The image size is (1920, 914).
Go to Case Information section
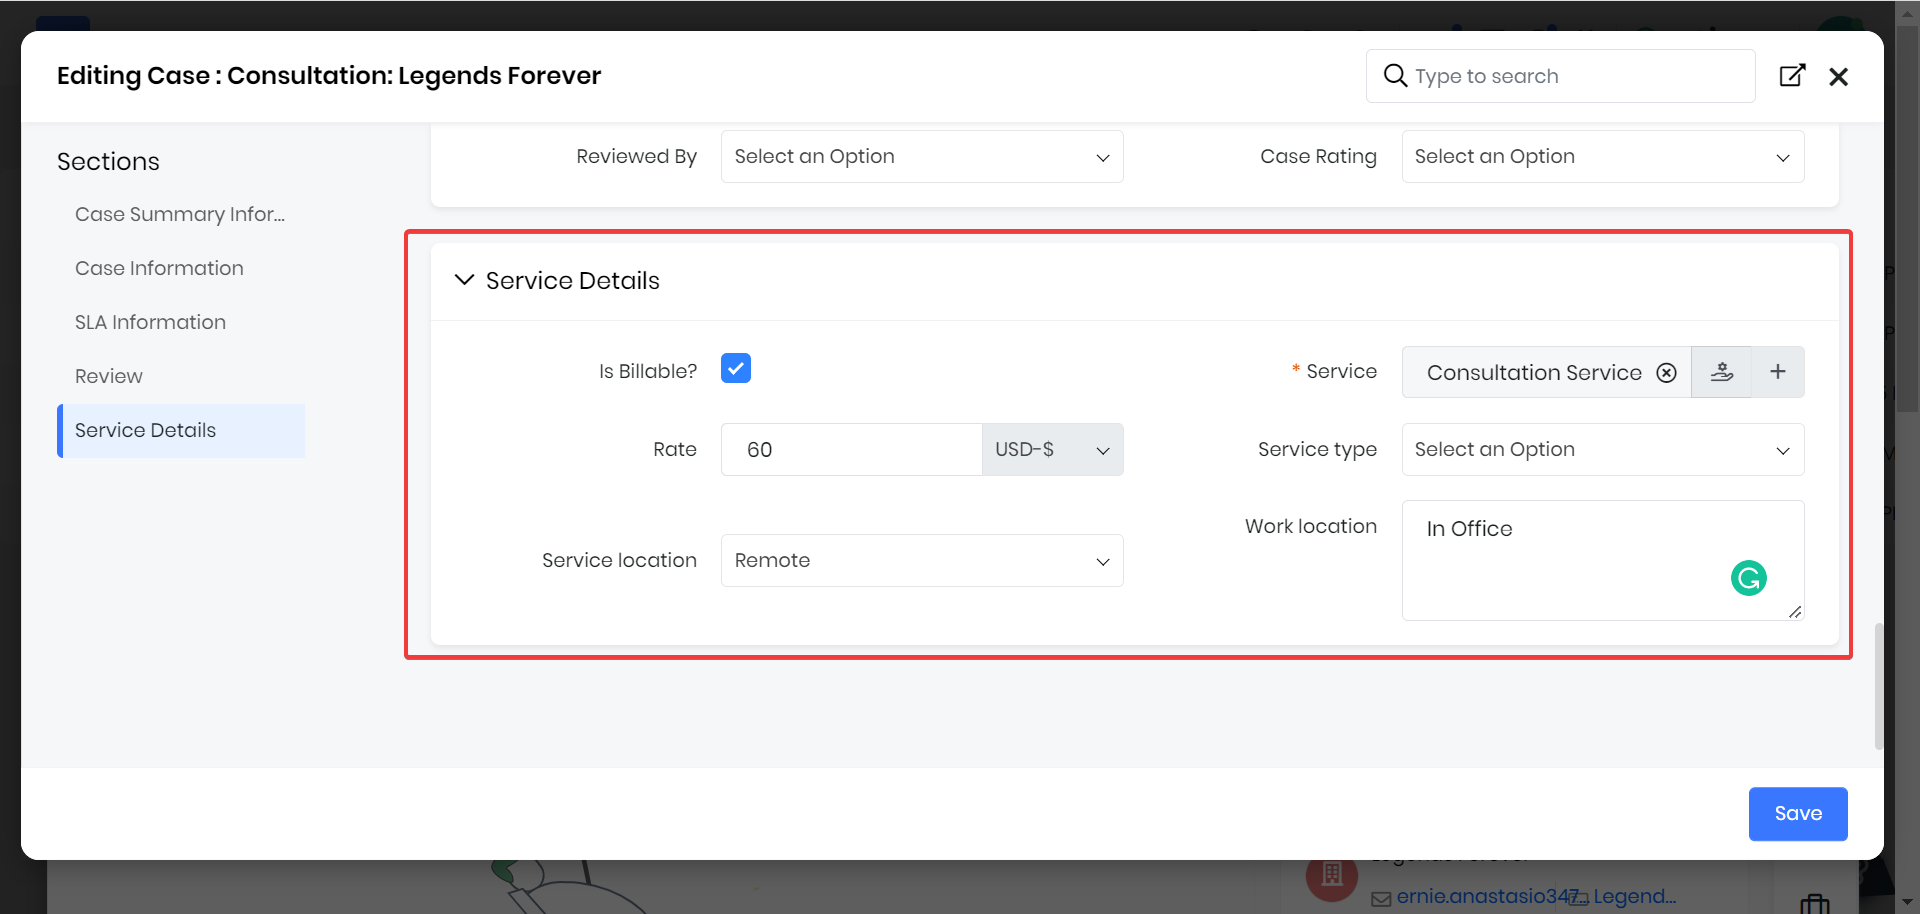point(159,268)
